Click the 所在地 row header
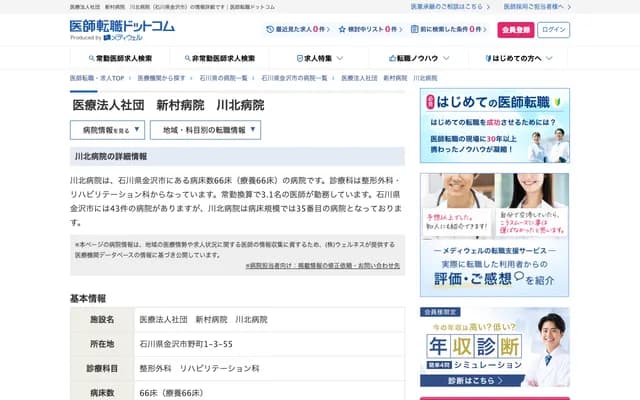Image resolution: width=640 pixels, height=400 pixels. (x=102, y=344)
